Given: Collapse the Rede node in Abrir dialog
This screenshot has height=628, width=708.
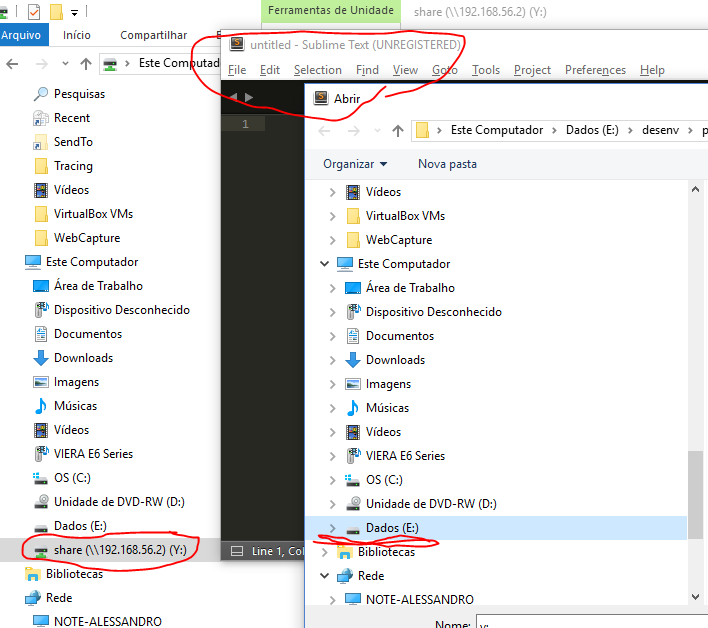Looking at the screenshot, I should pos(324,576).
